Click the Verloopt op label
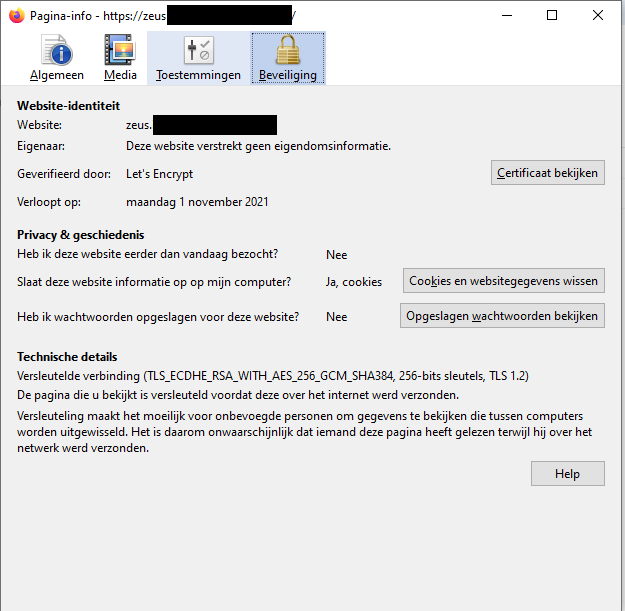This screenshot has width=625, height=611. [49, 202]
